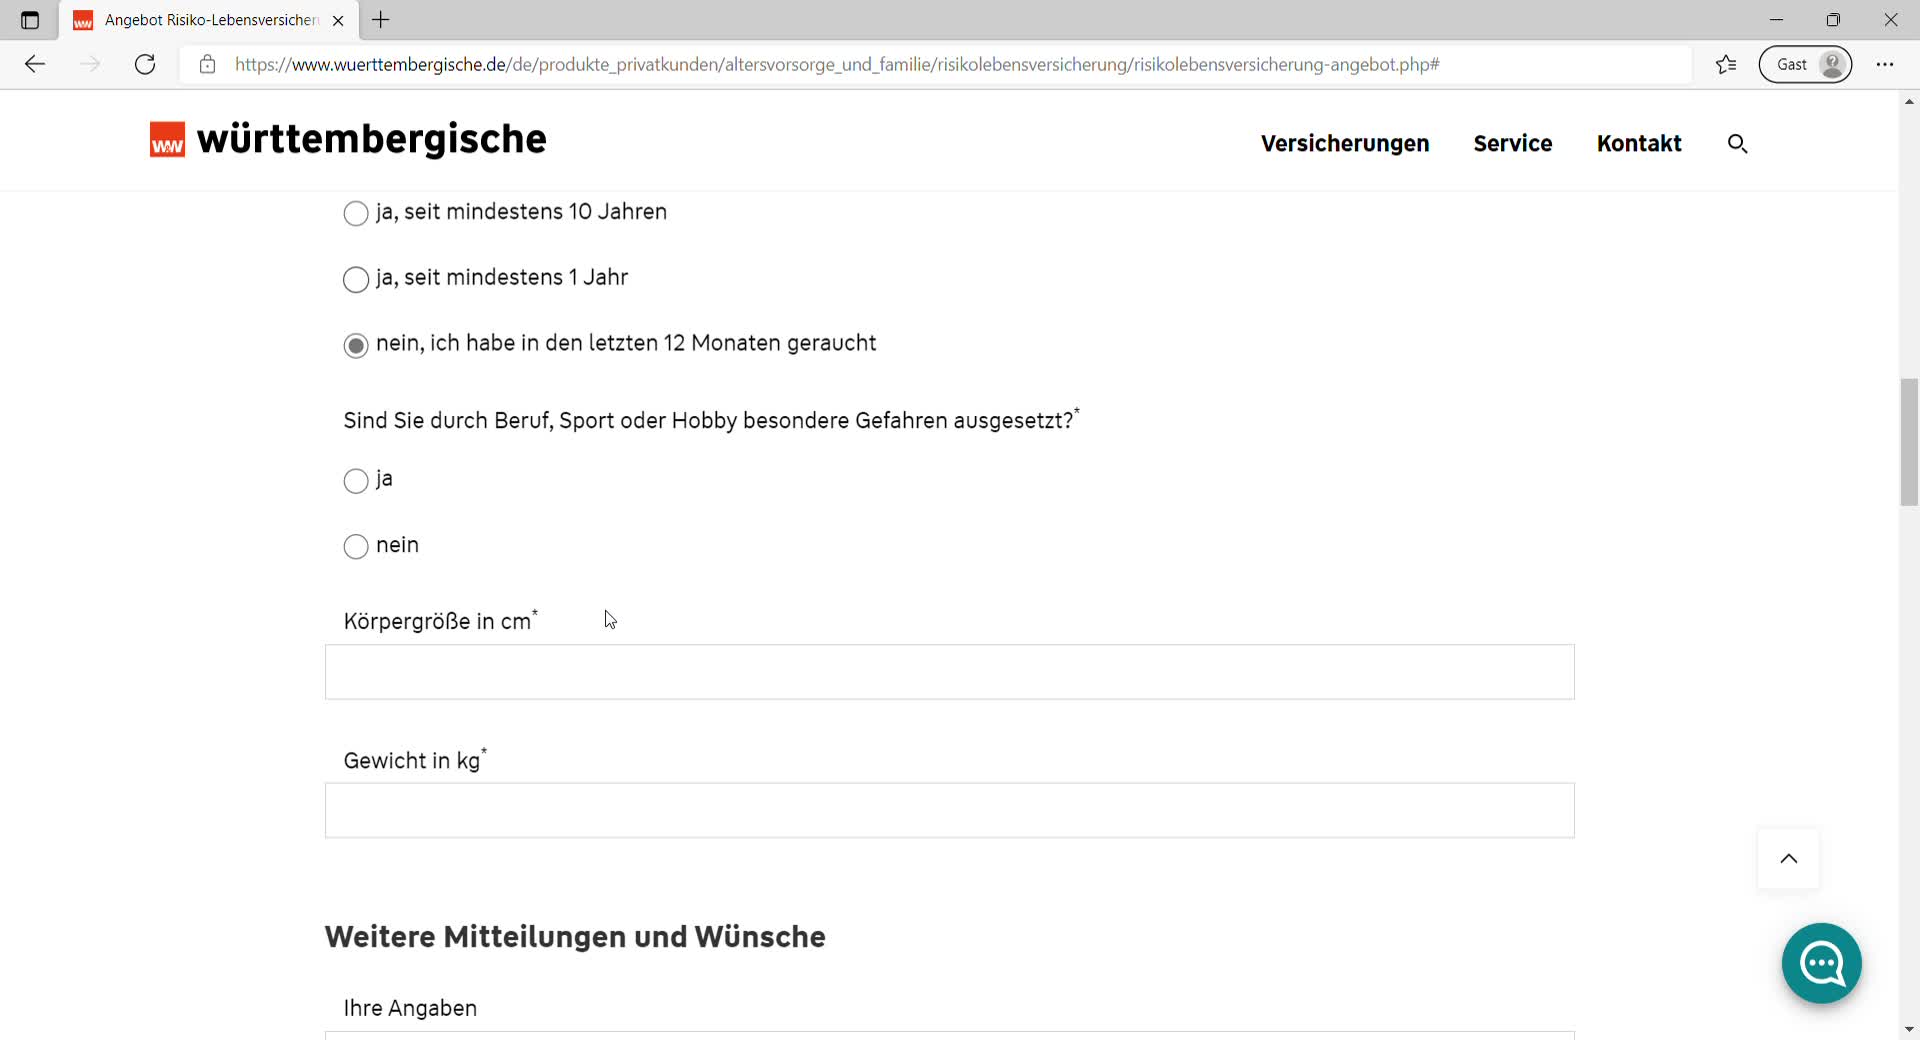Select 'ja, seit mindestens 1 Jahr'
This screenshot has height=1040, width=1920.
356,280
